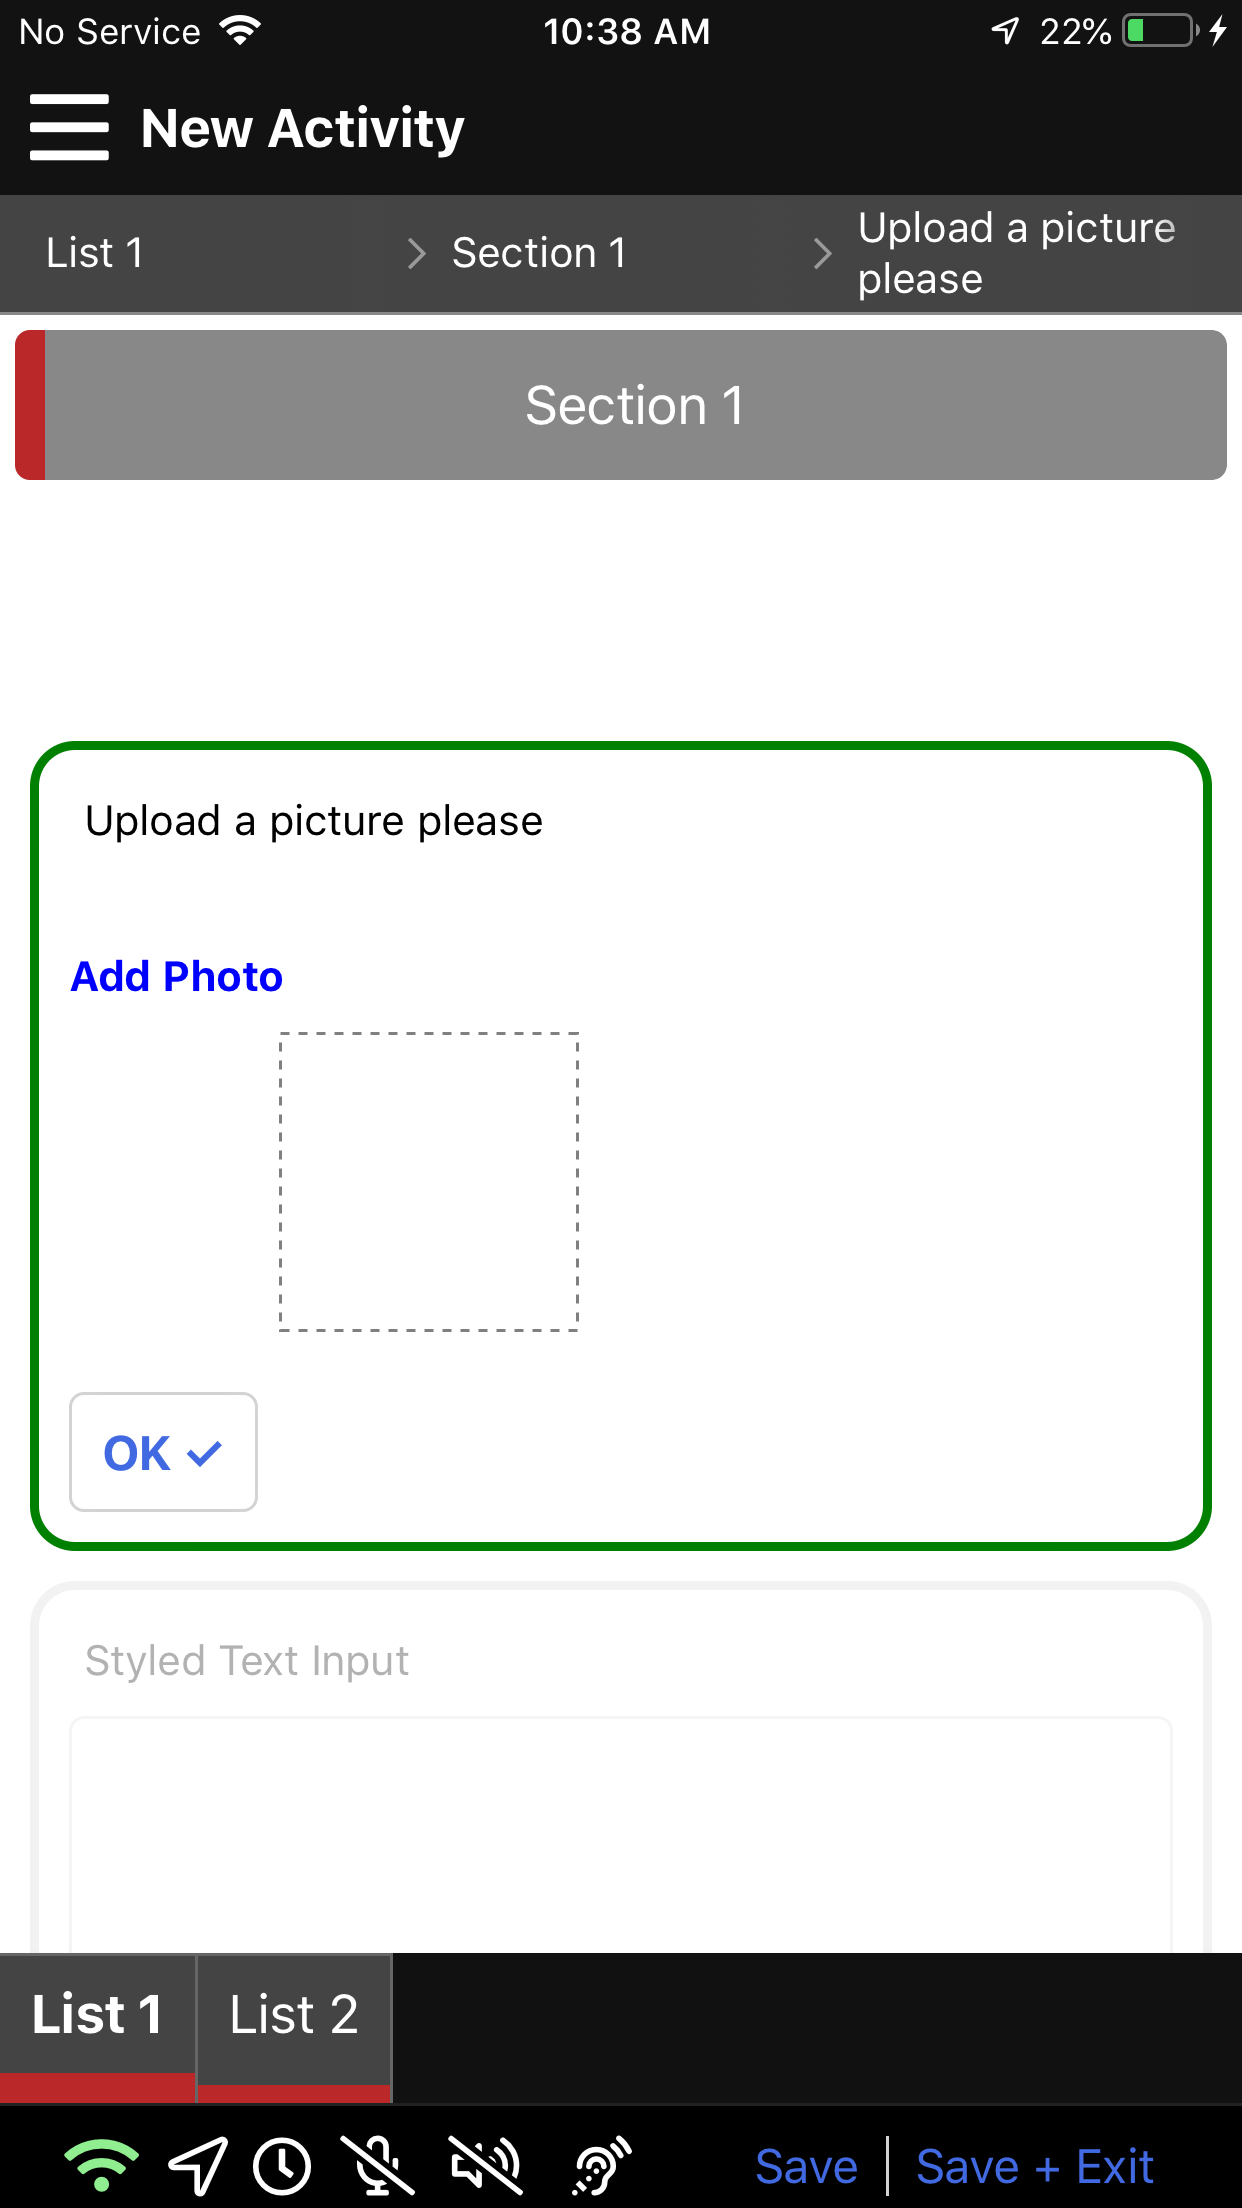Tap the OK checkmark button
1242x2208 pixels.
[x=163, y=1452]
